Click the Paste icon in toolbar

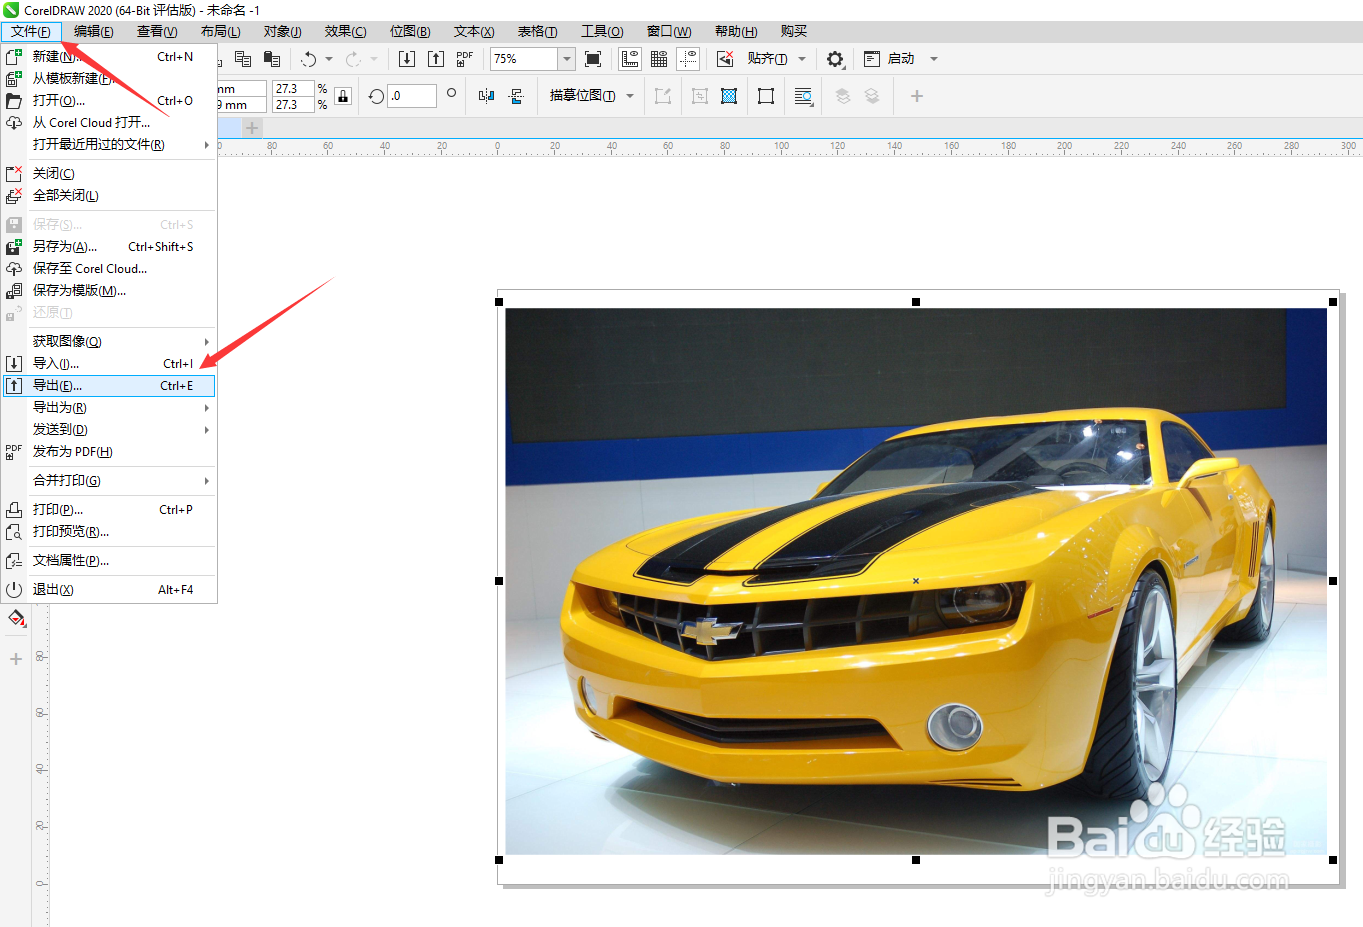pos(271,59)
